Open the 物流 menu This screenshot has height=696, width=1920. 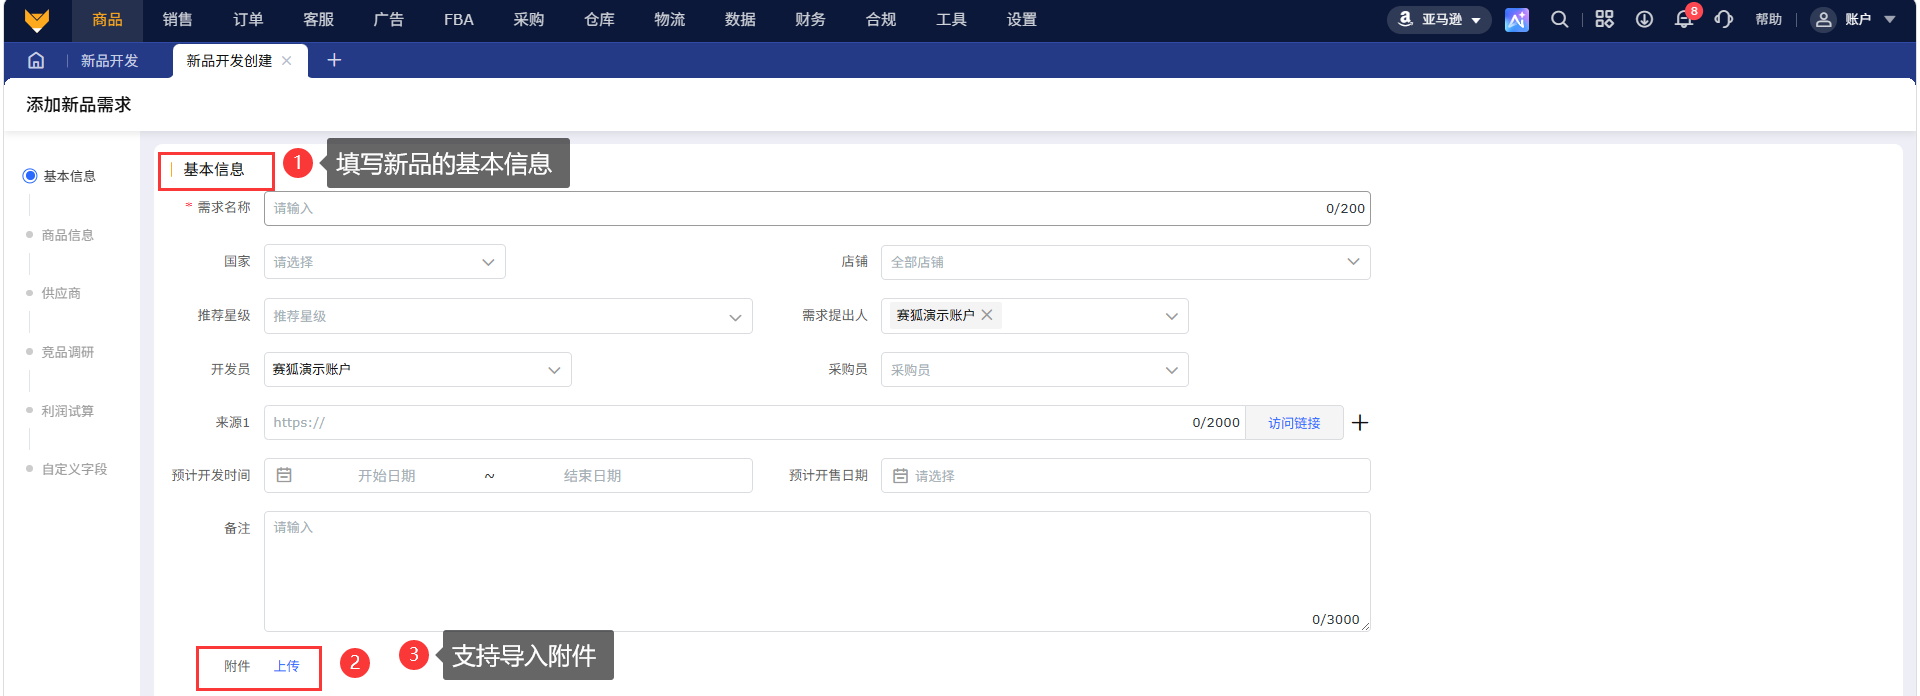click(669, 20)
